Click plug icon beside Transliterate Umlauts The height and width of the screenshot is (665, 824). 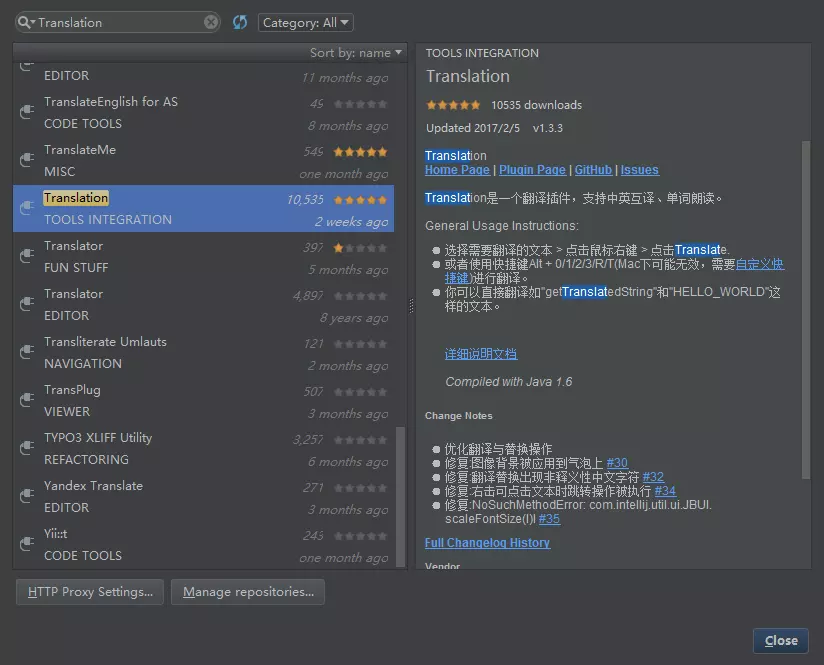27,352
